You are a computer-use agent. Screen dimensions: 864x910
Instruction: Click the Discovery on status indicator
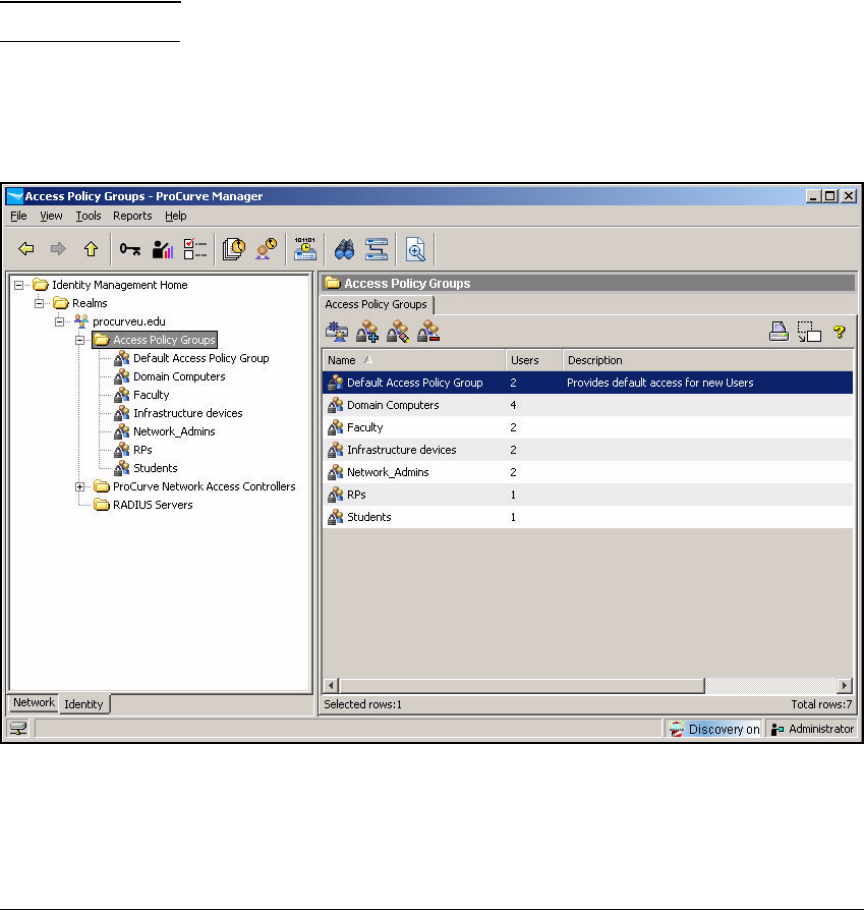pos(714,729)
